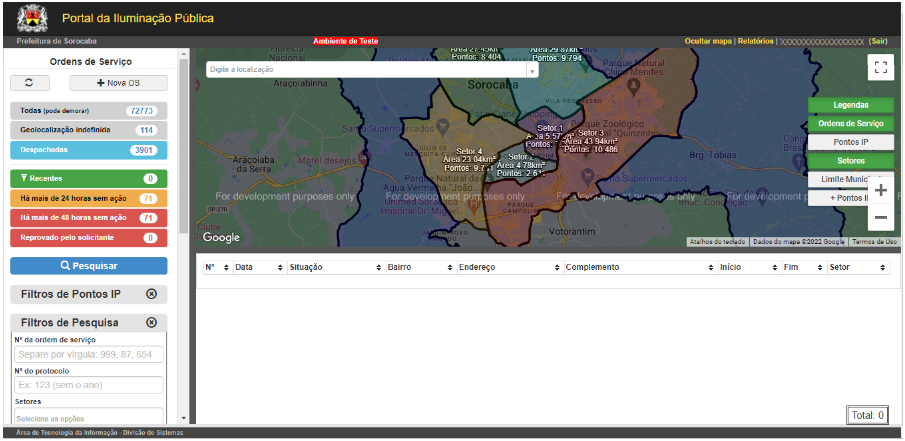The width and height of the screenshot is (905, 441).
Task: Open the location search dropdown arrow
Action: coord(532,70)
